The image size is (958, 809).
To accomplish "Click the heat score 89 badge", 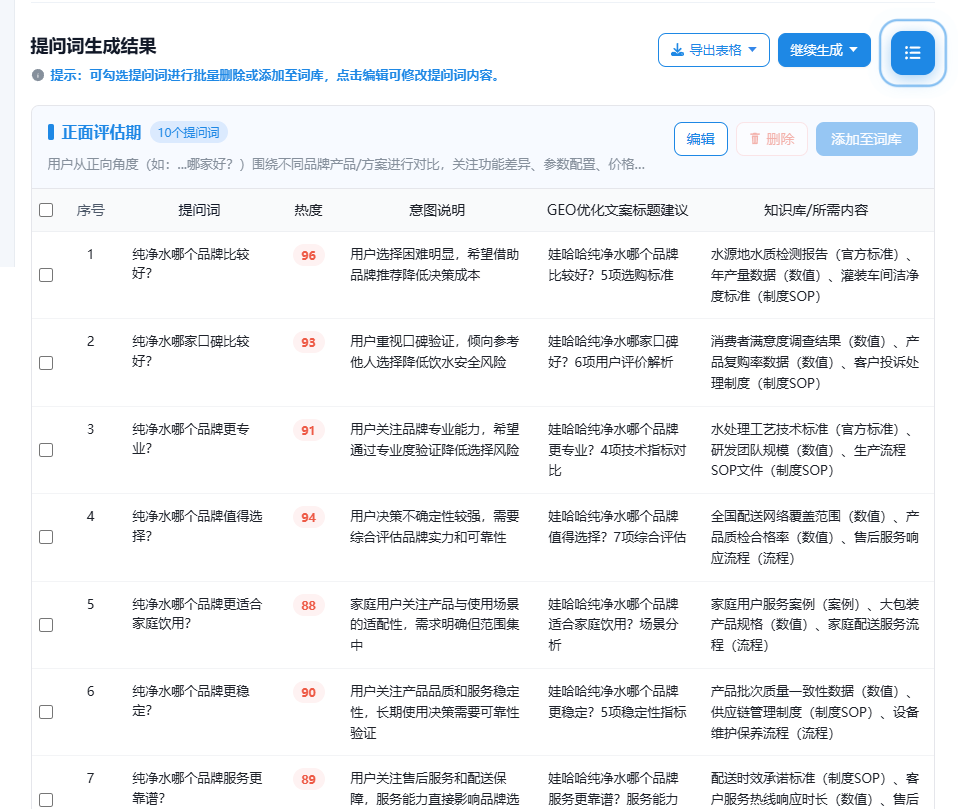I will click(308, 779).
